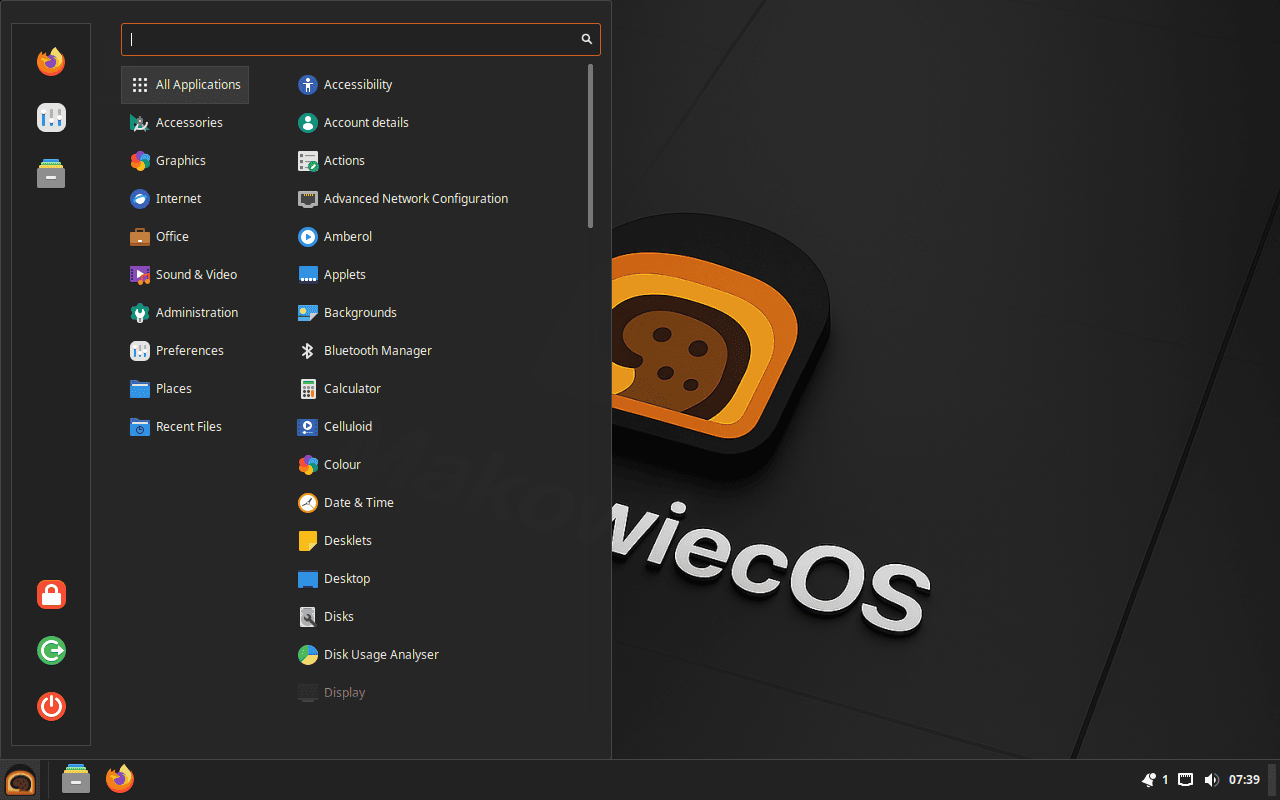Launch Disk Usage Analyser icon
Viewport: 1280px width, 800px height.
308,655
